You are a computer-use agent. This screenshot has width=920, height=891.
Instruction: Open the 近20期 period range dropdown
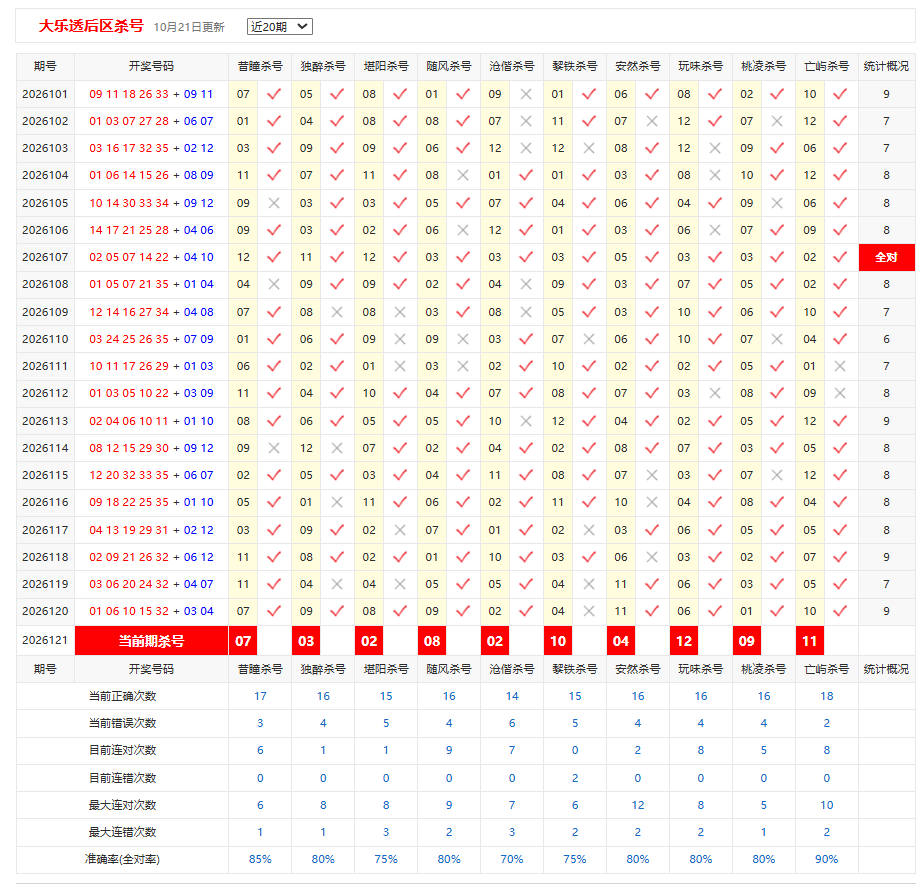tap(279, 26)
